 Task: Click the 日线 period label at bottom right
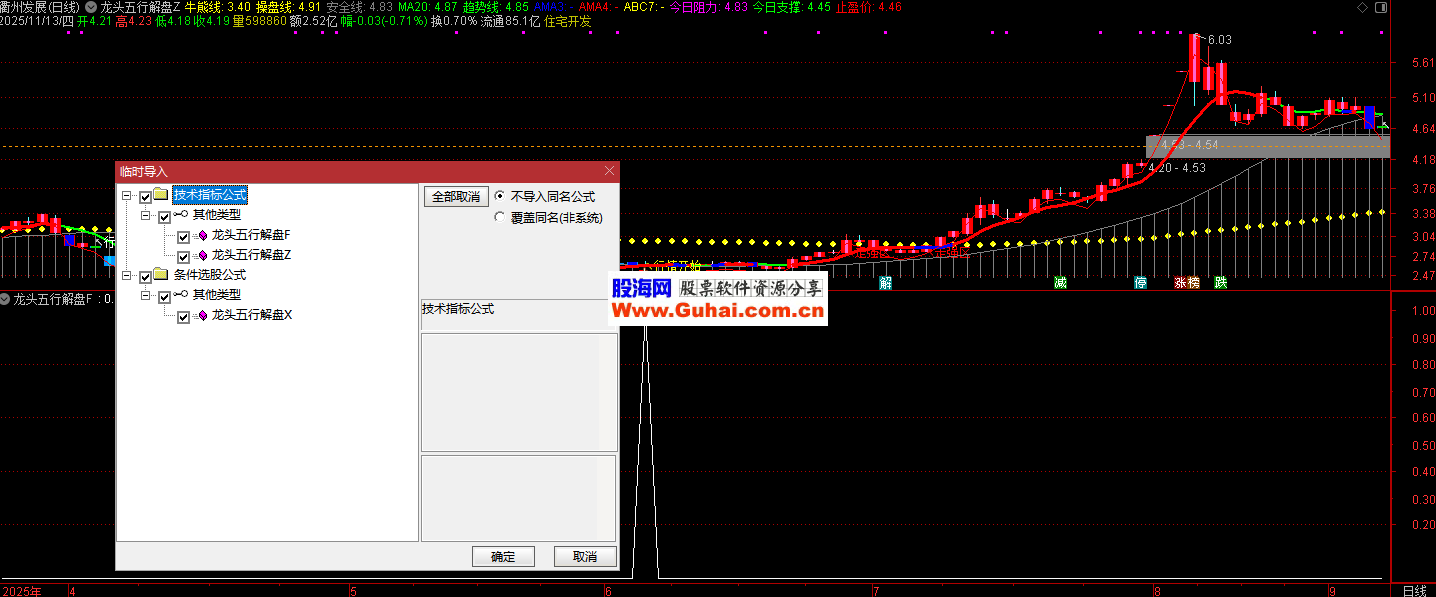pyautogui.click(x=1414, y=590)
